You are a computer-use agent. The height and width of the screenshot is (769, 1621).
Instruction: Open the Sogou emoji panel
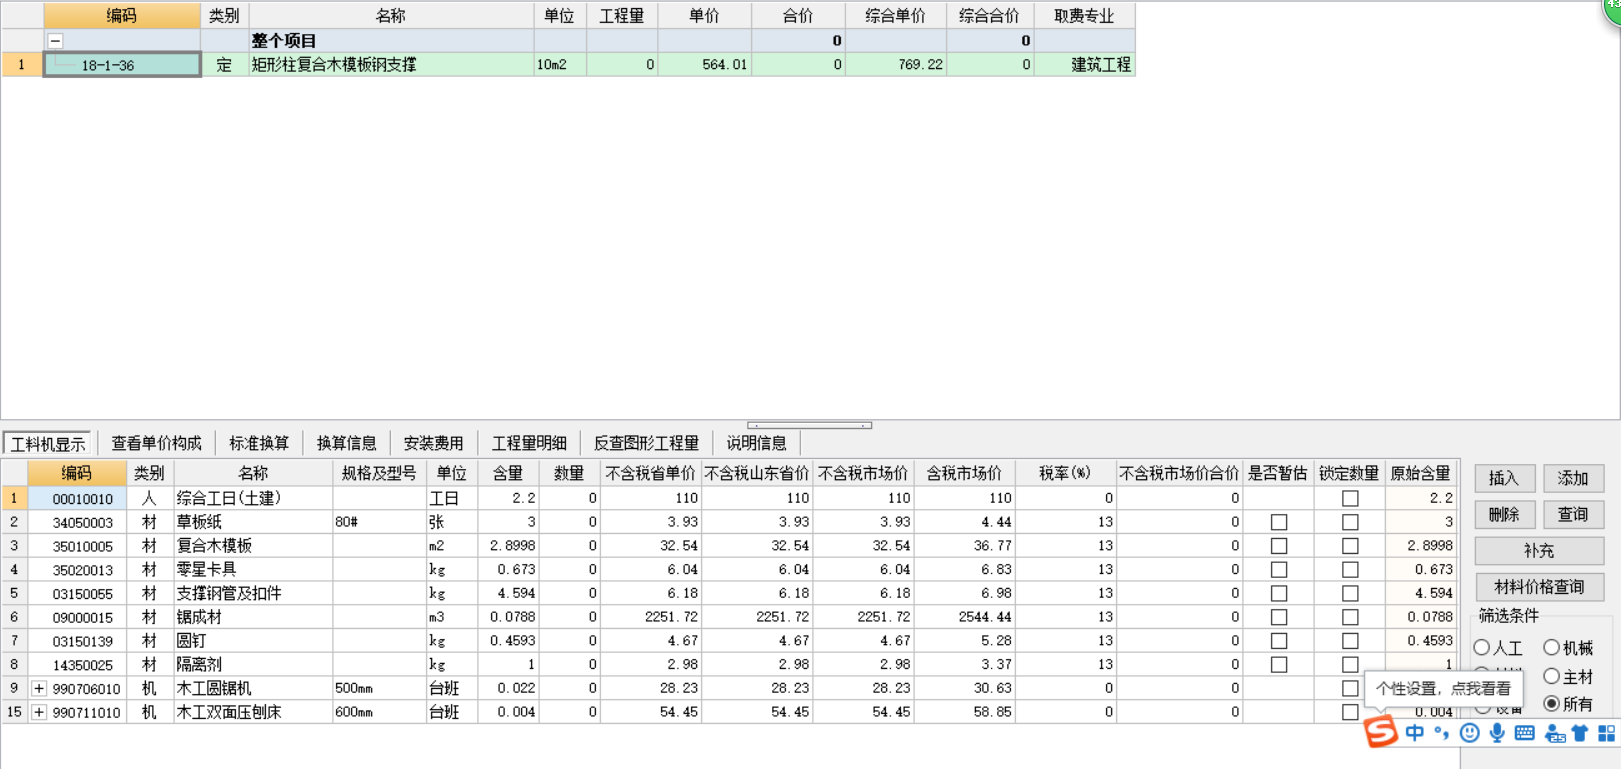pyautogui.click(x=1469, y=733)
